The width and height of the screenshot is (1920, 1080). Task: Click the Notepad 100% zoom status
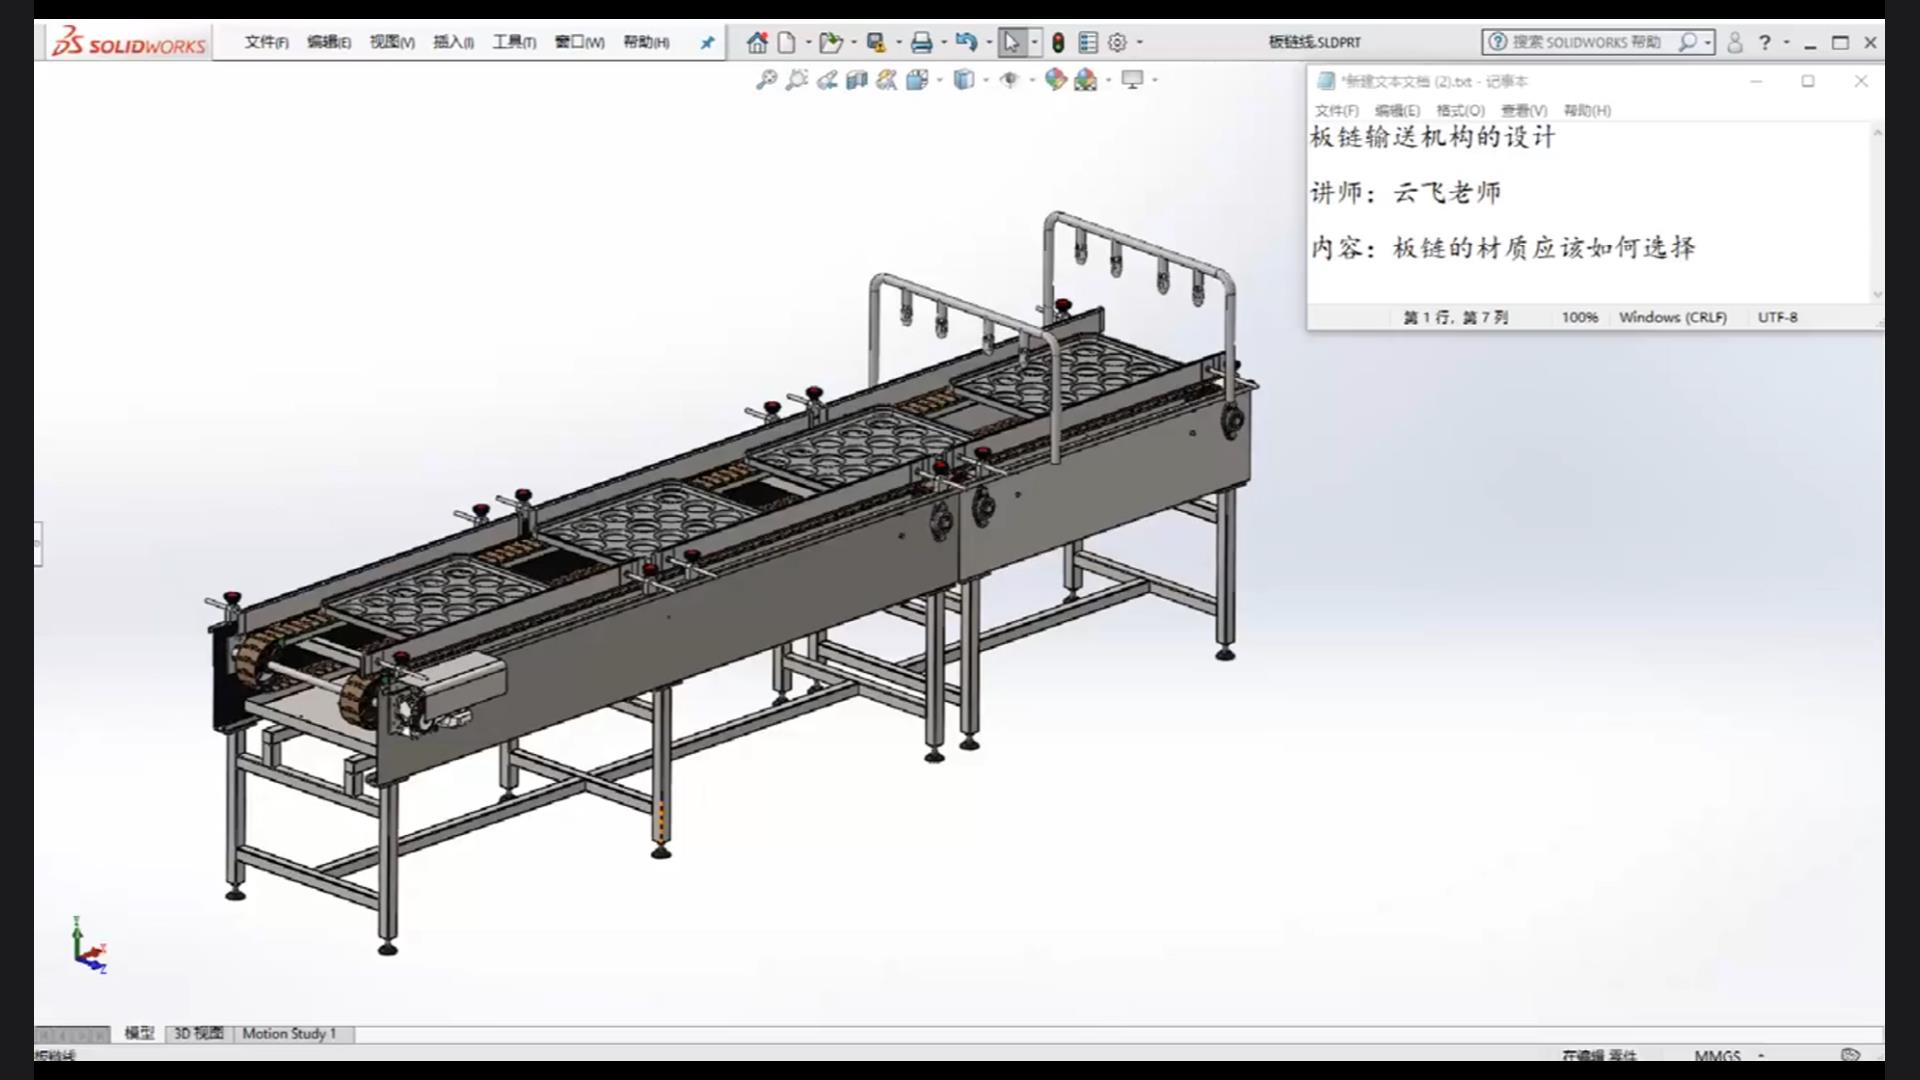click(1580, 317)
